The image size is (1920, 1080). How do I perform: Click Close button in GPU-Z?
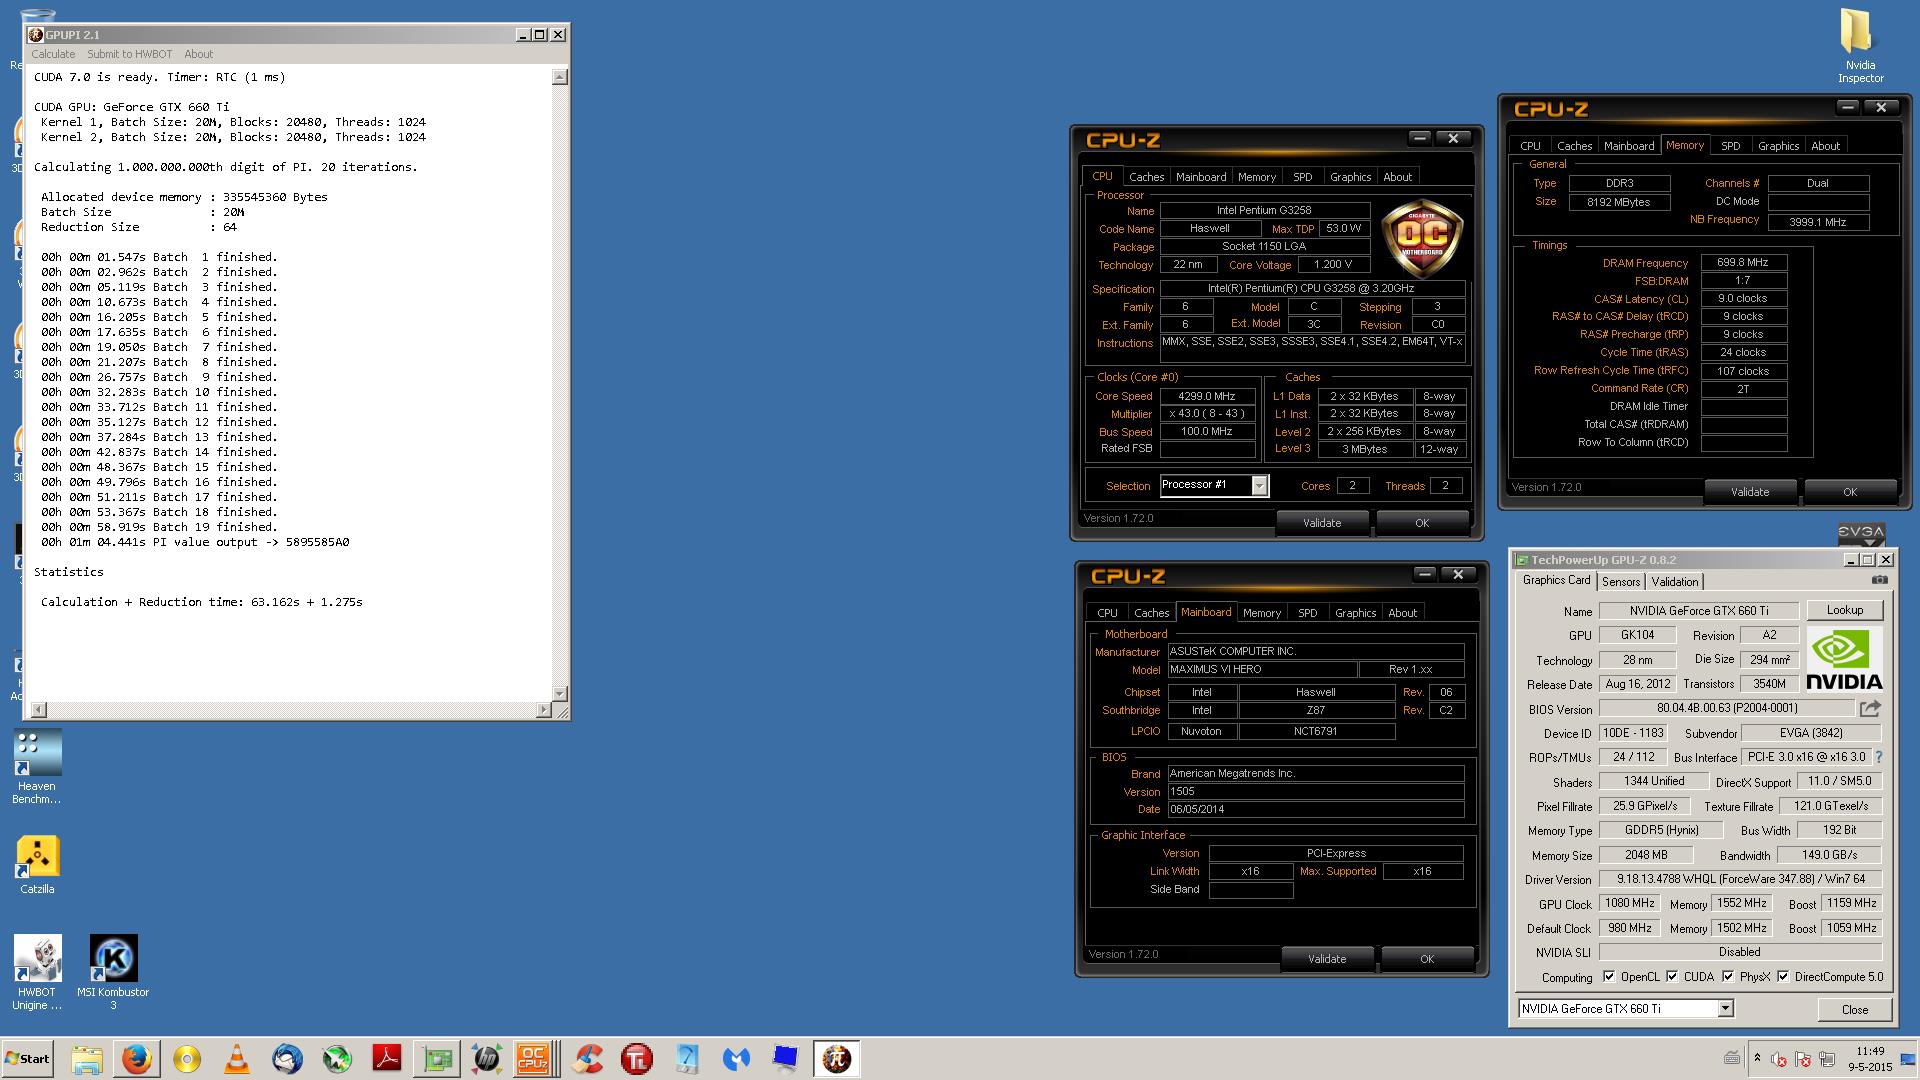coord(1855,1009)
